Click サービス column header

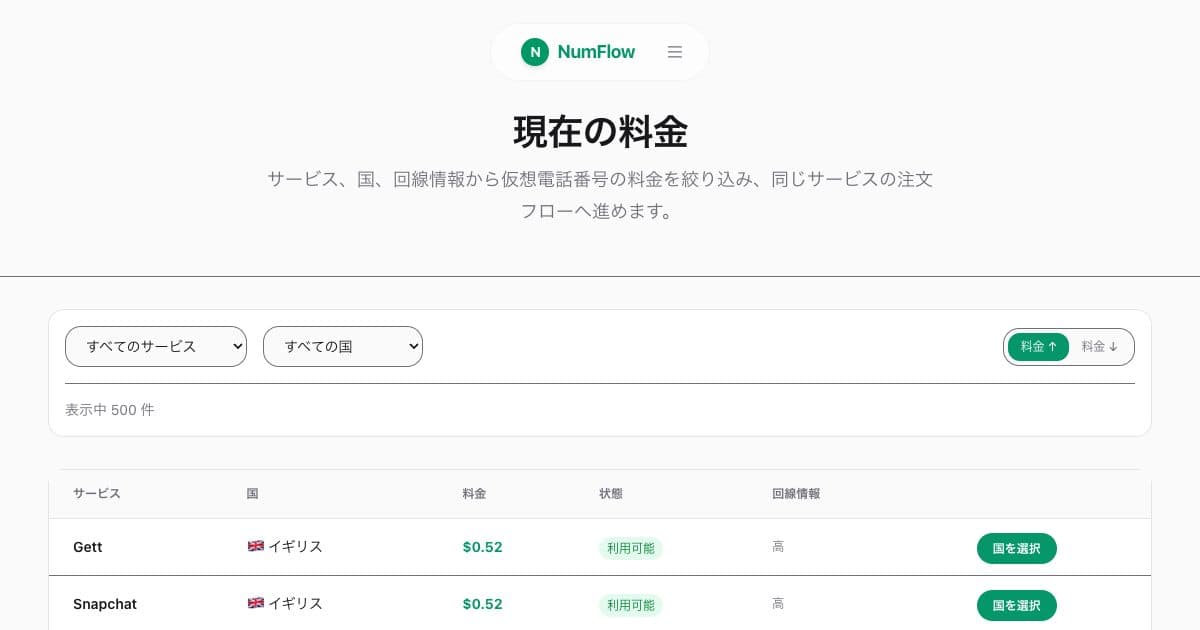click(x=97, y=494)
